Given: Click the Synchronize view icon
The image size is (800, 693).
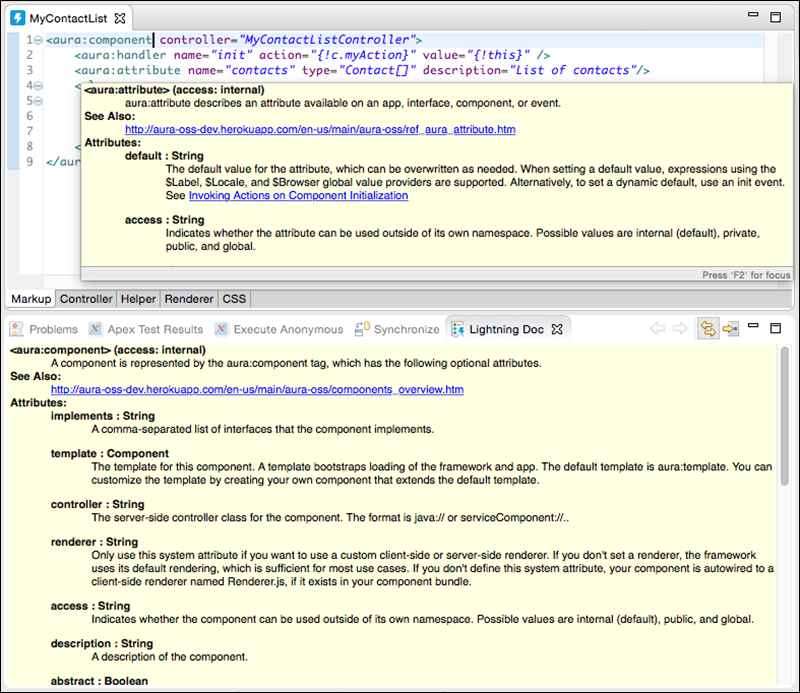Looking at the screenshot, I should 362,329.
